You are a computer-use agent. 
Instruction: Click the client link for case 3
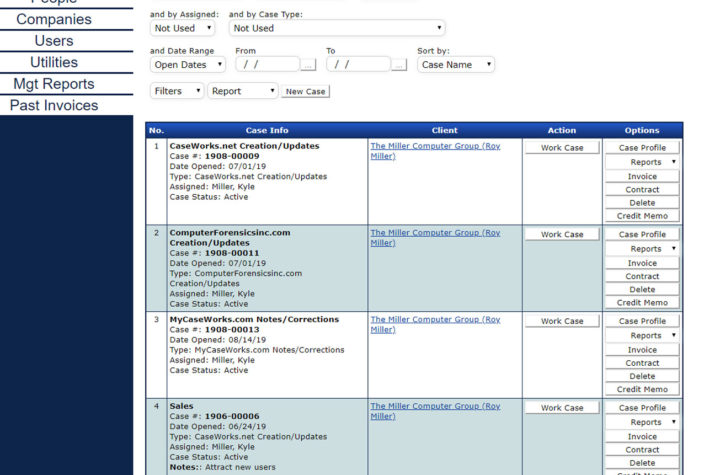(x=435, y=324)
